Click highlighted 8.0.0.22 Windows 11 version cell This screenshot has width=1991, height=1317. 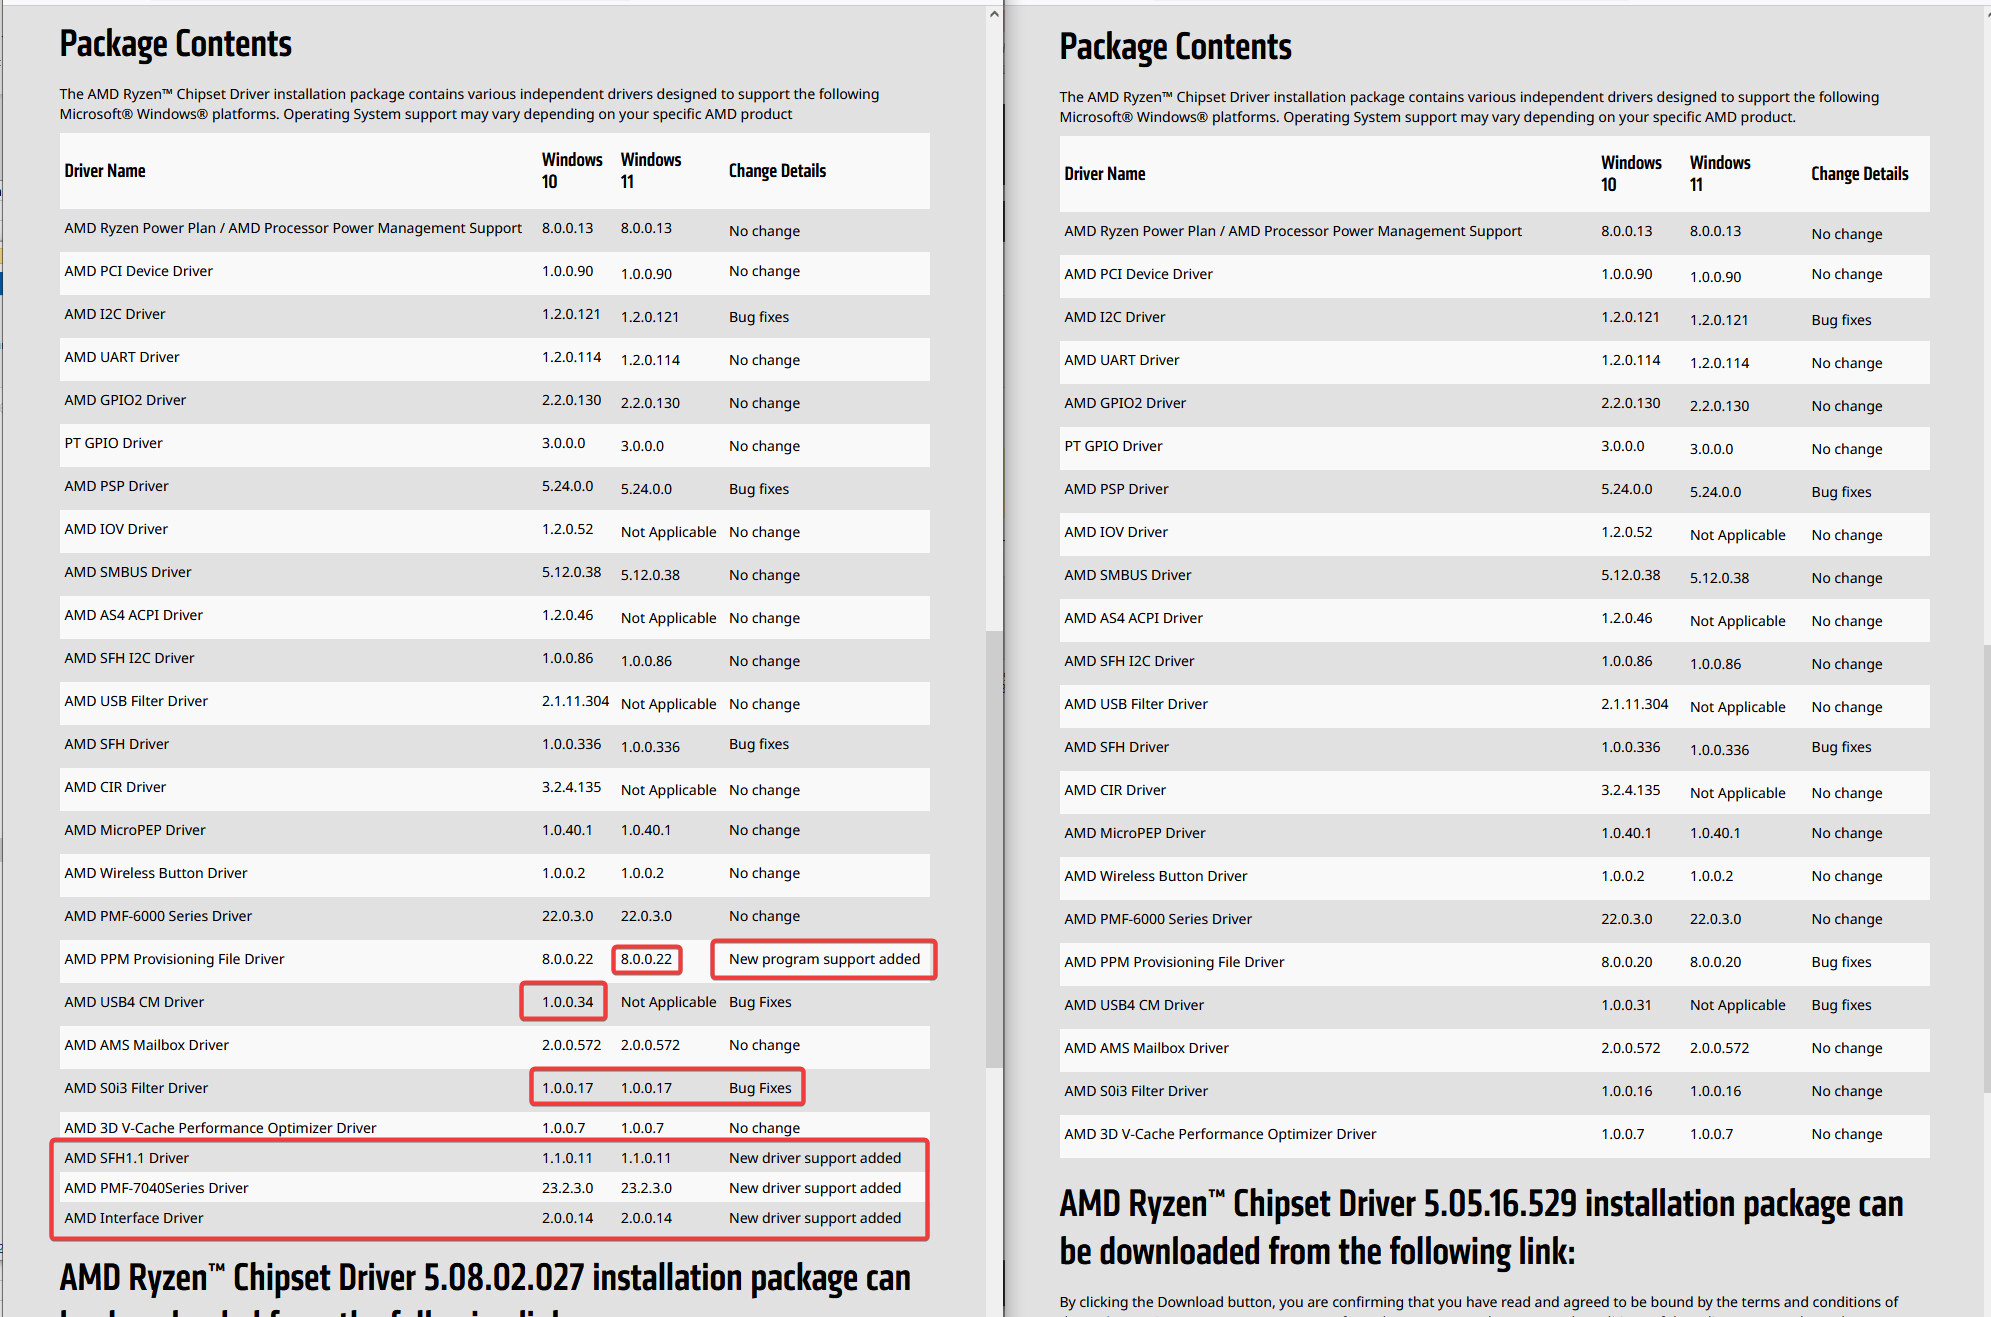click(647, 959)
